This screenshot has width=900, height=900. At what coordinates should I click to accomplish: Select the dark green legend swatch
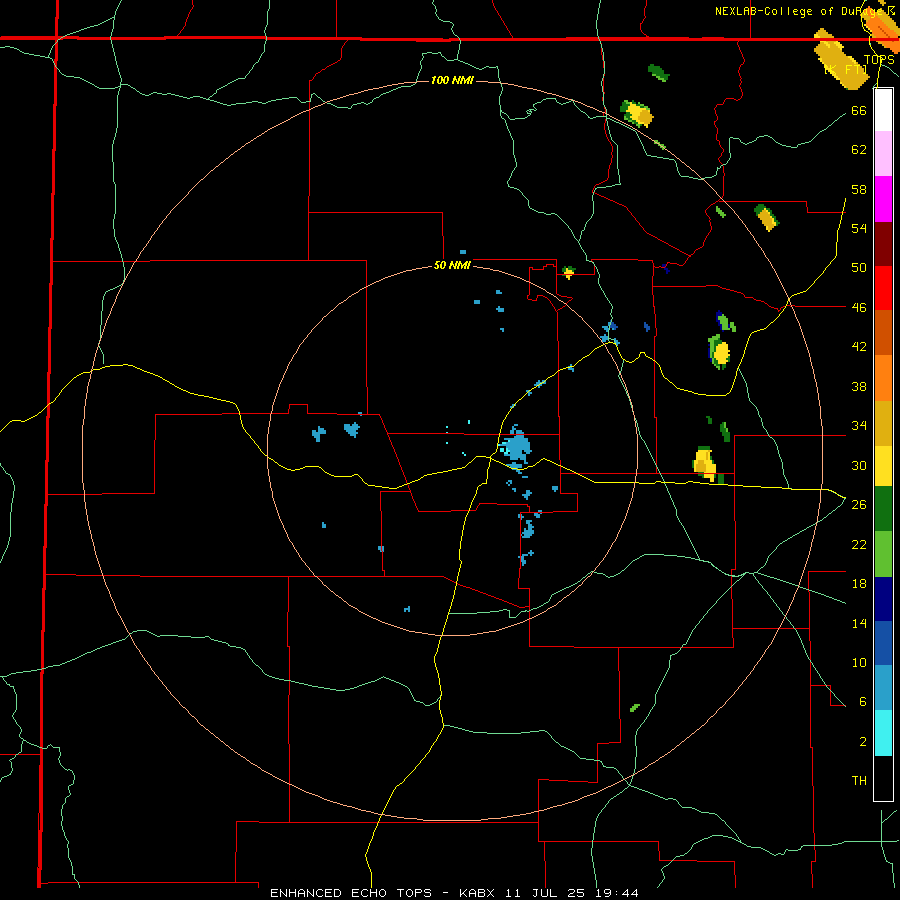(883, 509)
